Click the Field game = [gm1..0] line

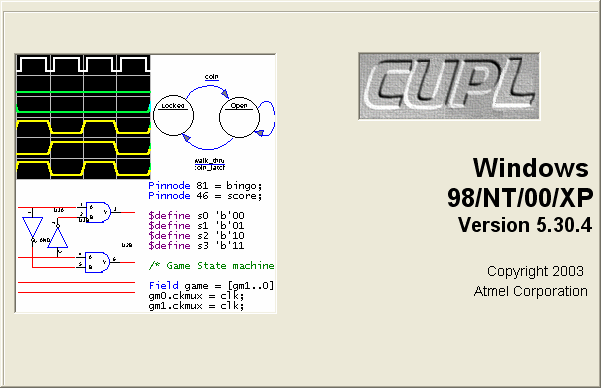(x=211, y=286)
